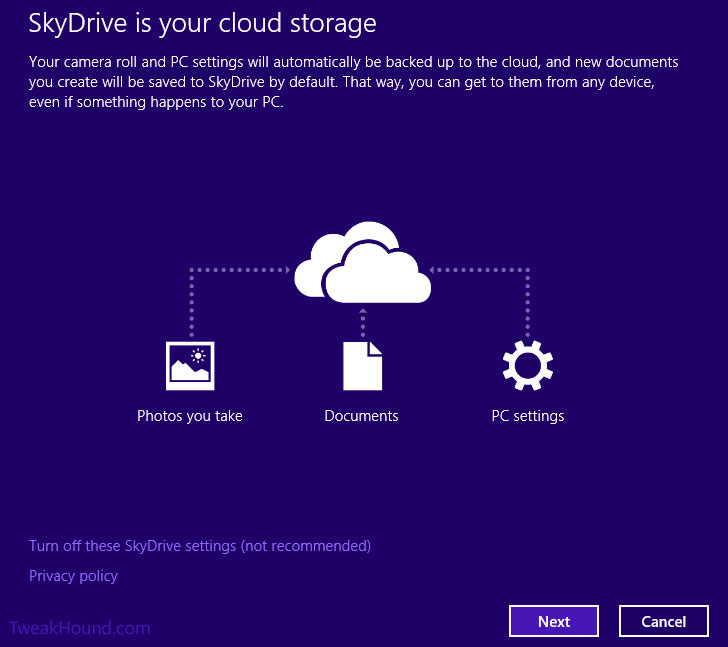The width and height of the screenshot is (728, 647).
Task: Cancel the SkyDrive setup
Action: (663, 621)
